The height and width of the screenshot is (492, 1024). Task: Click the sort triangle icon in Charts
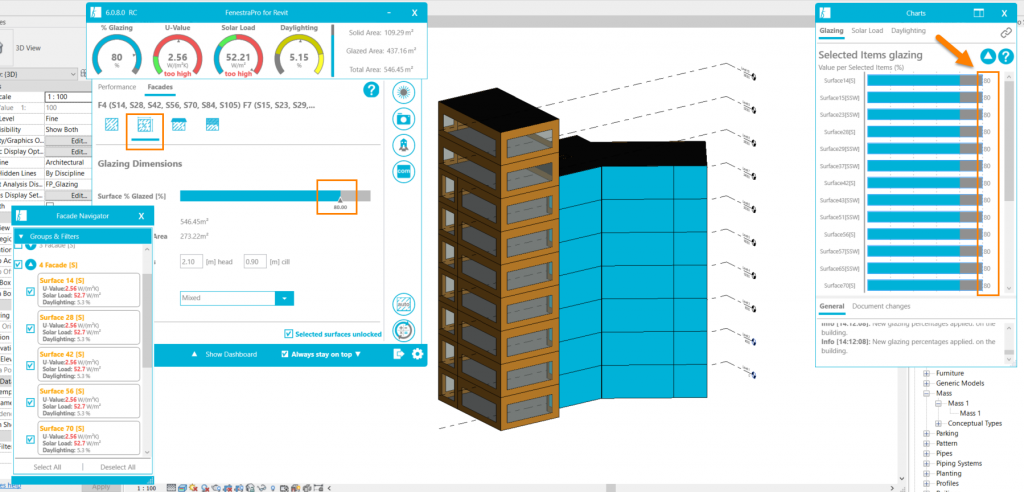coord(988,56)
